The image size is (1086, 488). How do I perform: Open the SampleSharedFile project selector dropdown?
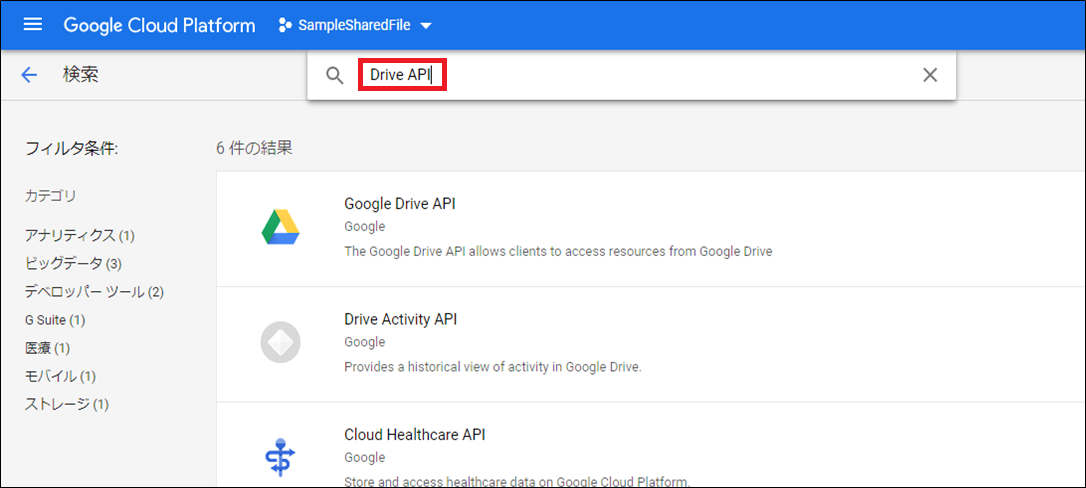coord(355,26)
